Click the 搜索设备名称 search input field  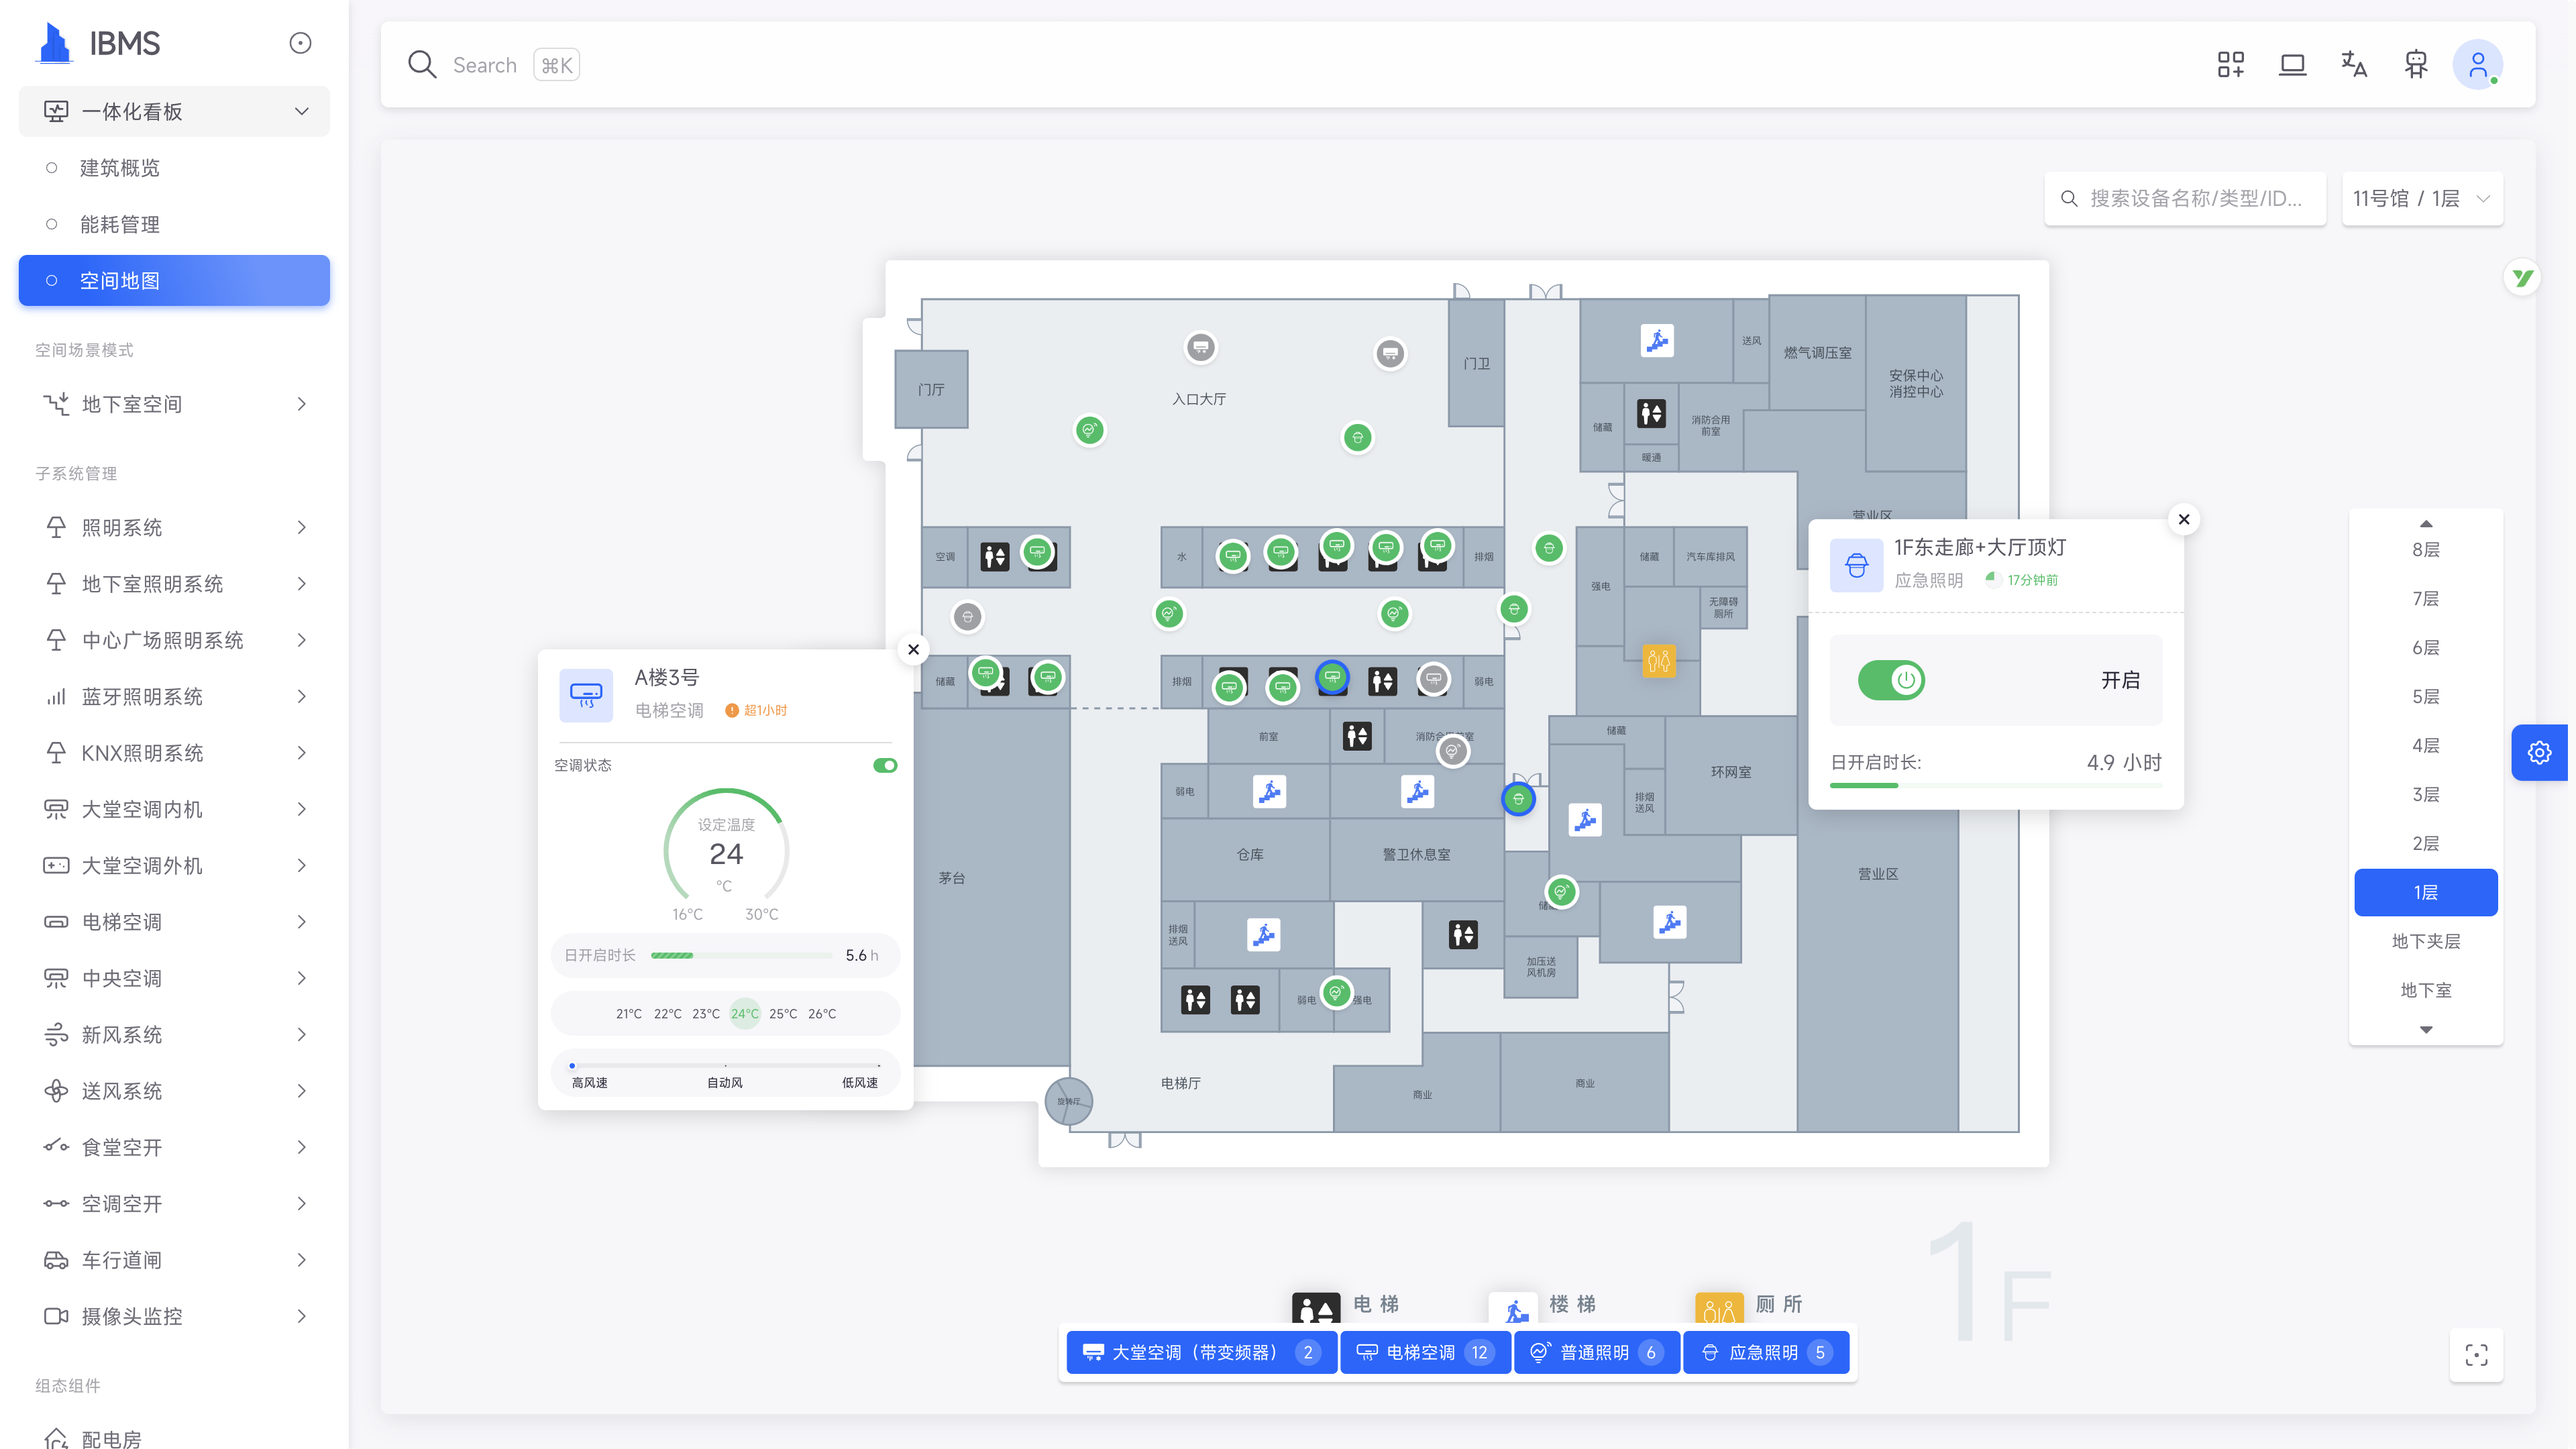coord(2195,199)
